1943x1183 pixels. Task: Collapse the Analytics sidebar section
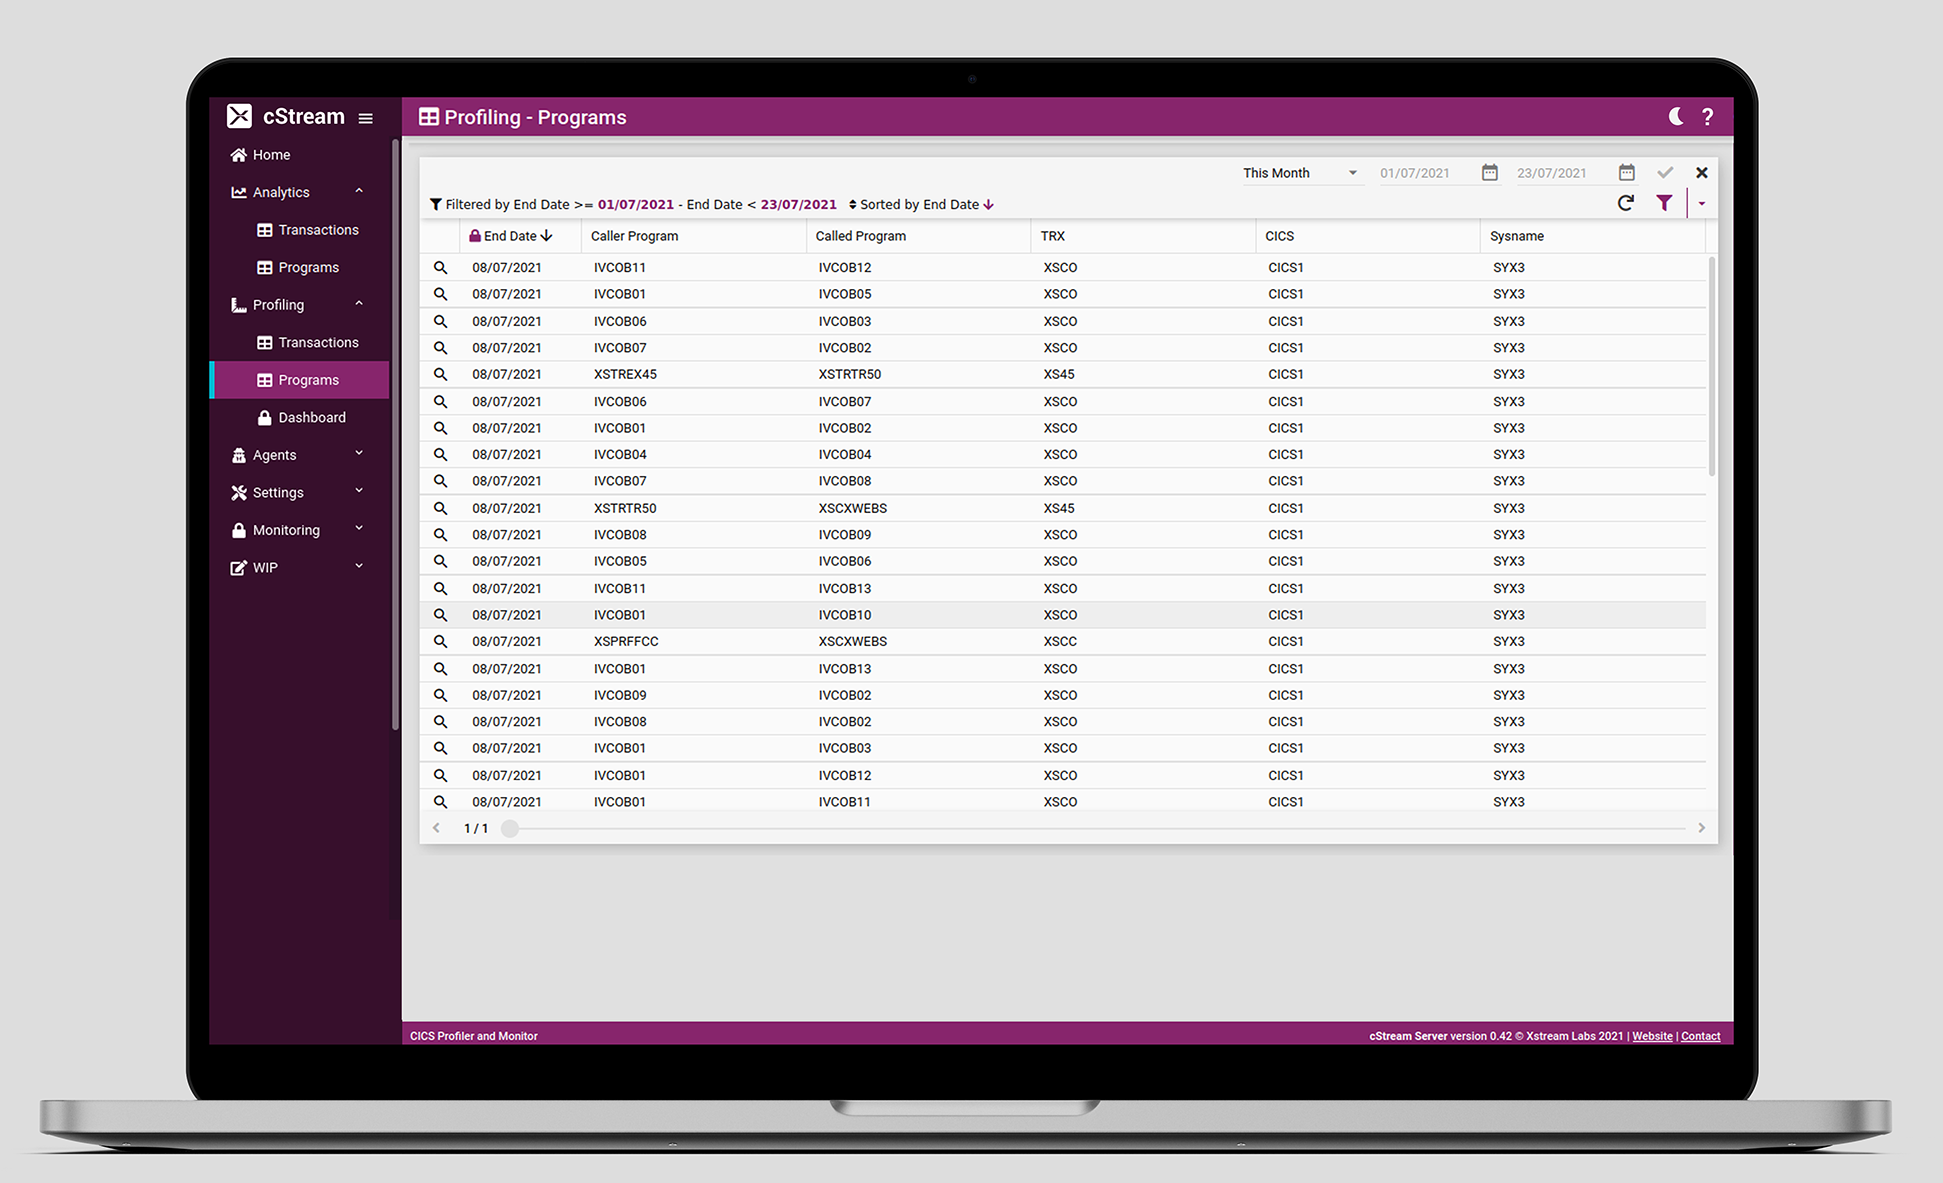pyautogui.click(x=358, y=192)
